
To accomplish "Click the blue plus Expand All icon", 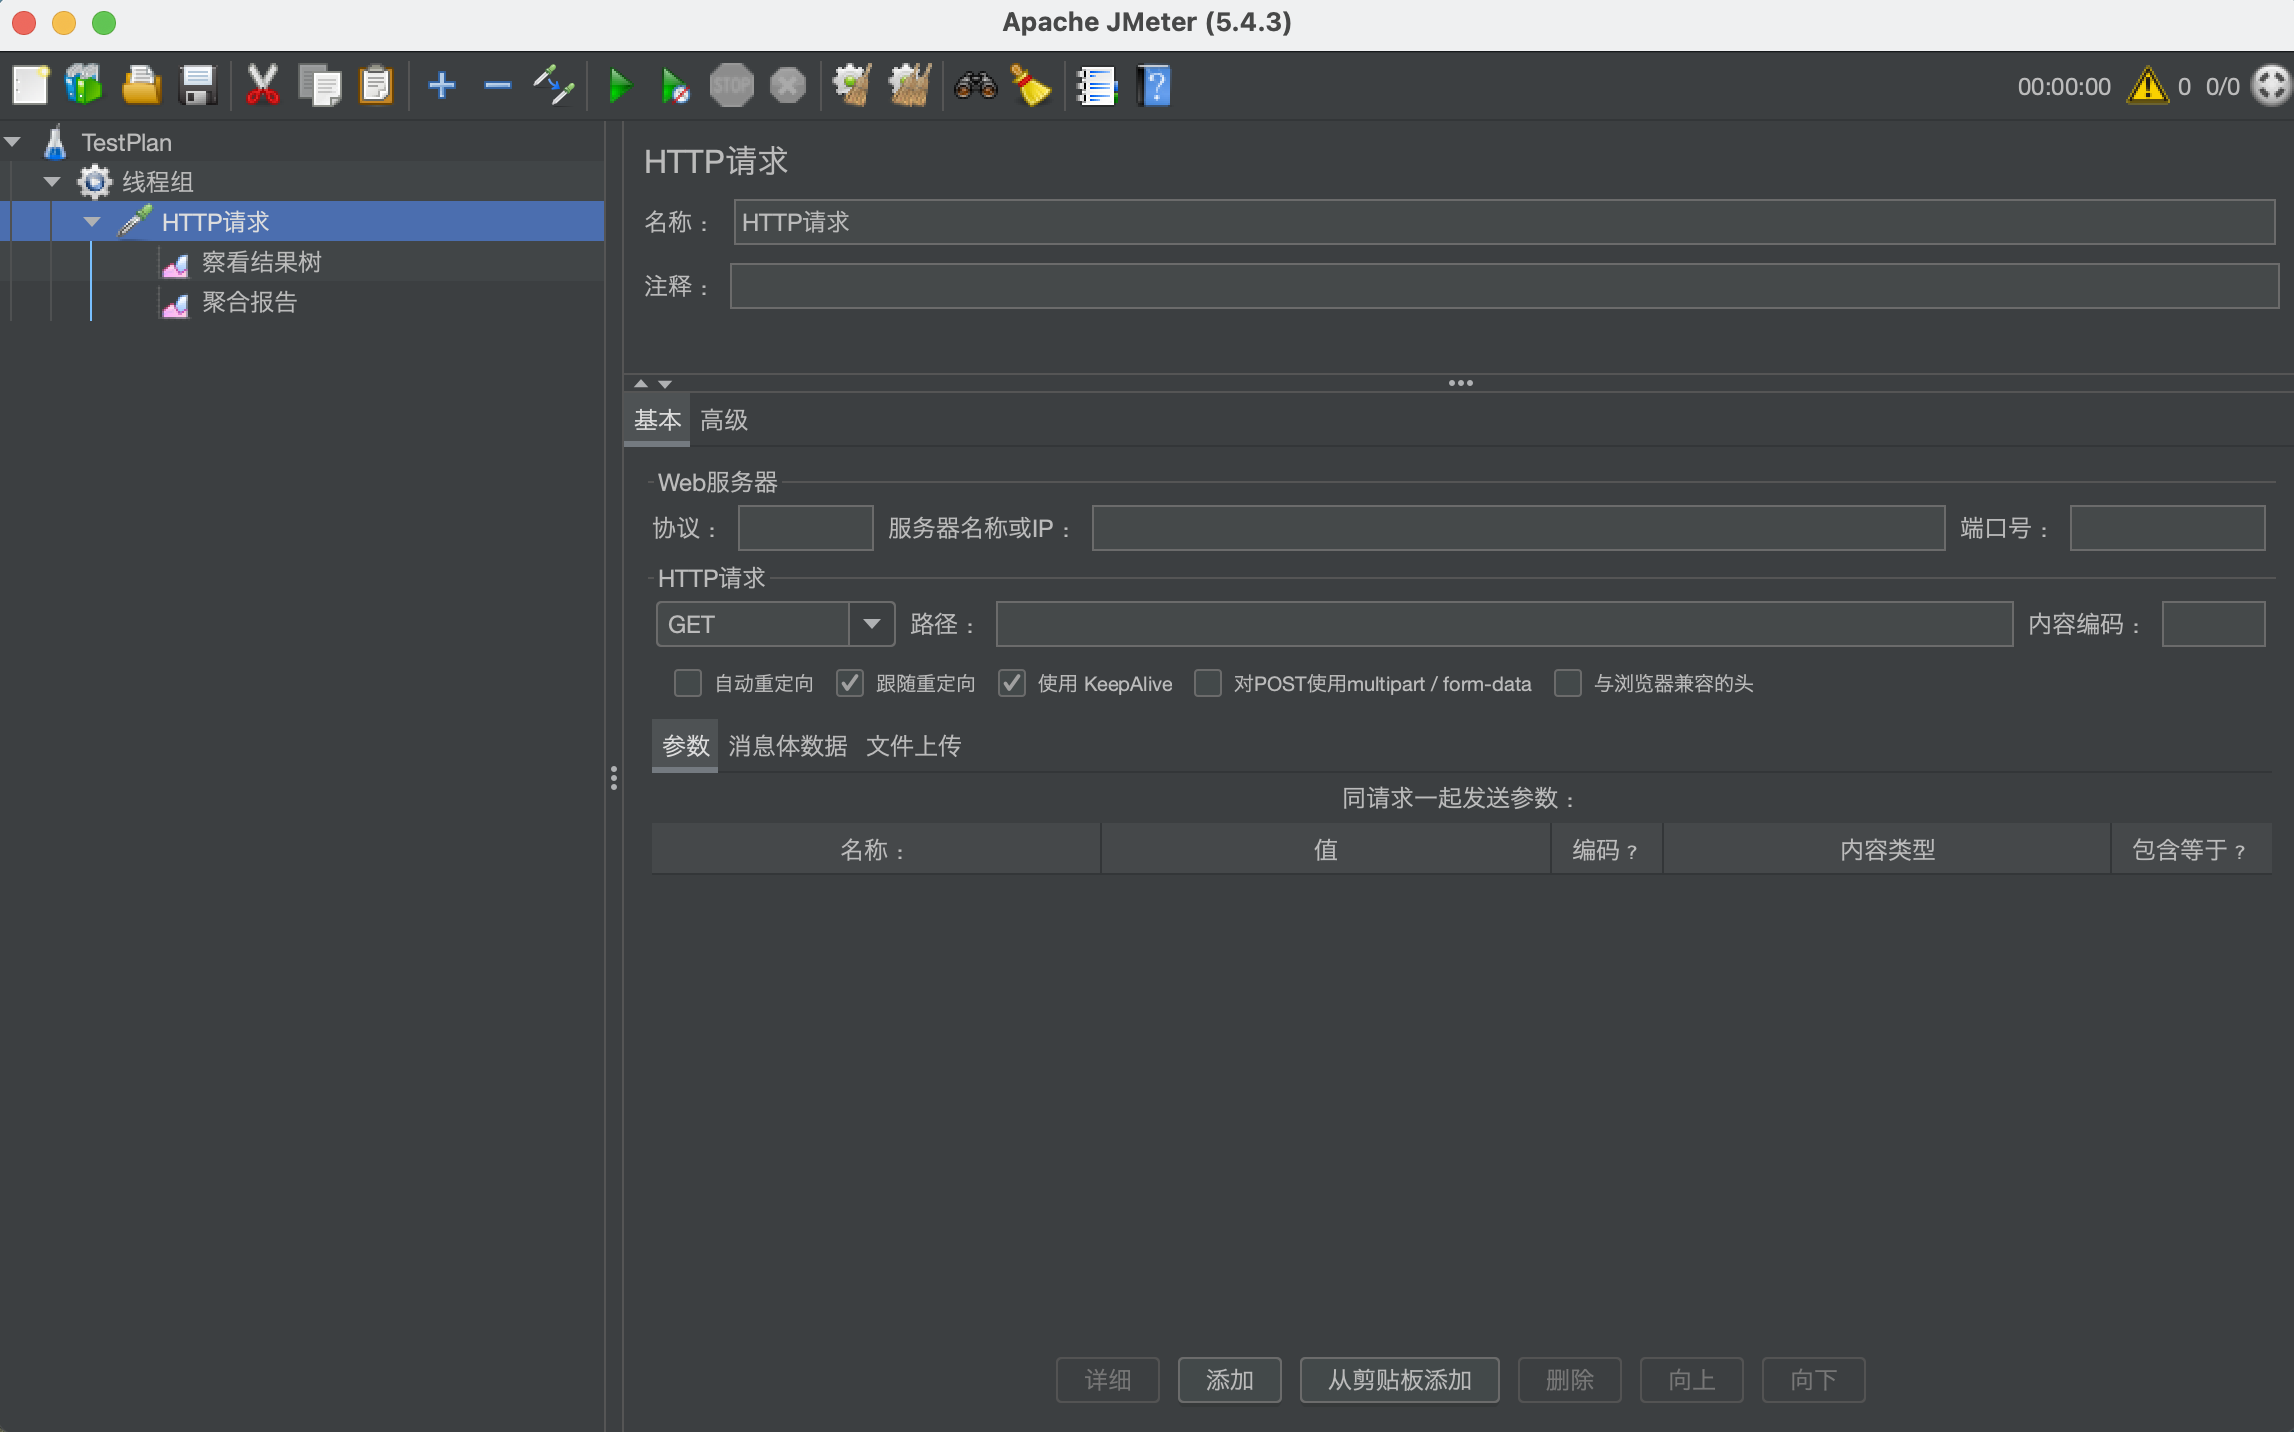I will (x=441, y=86).
